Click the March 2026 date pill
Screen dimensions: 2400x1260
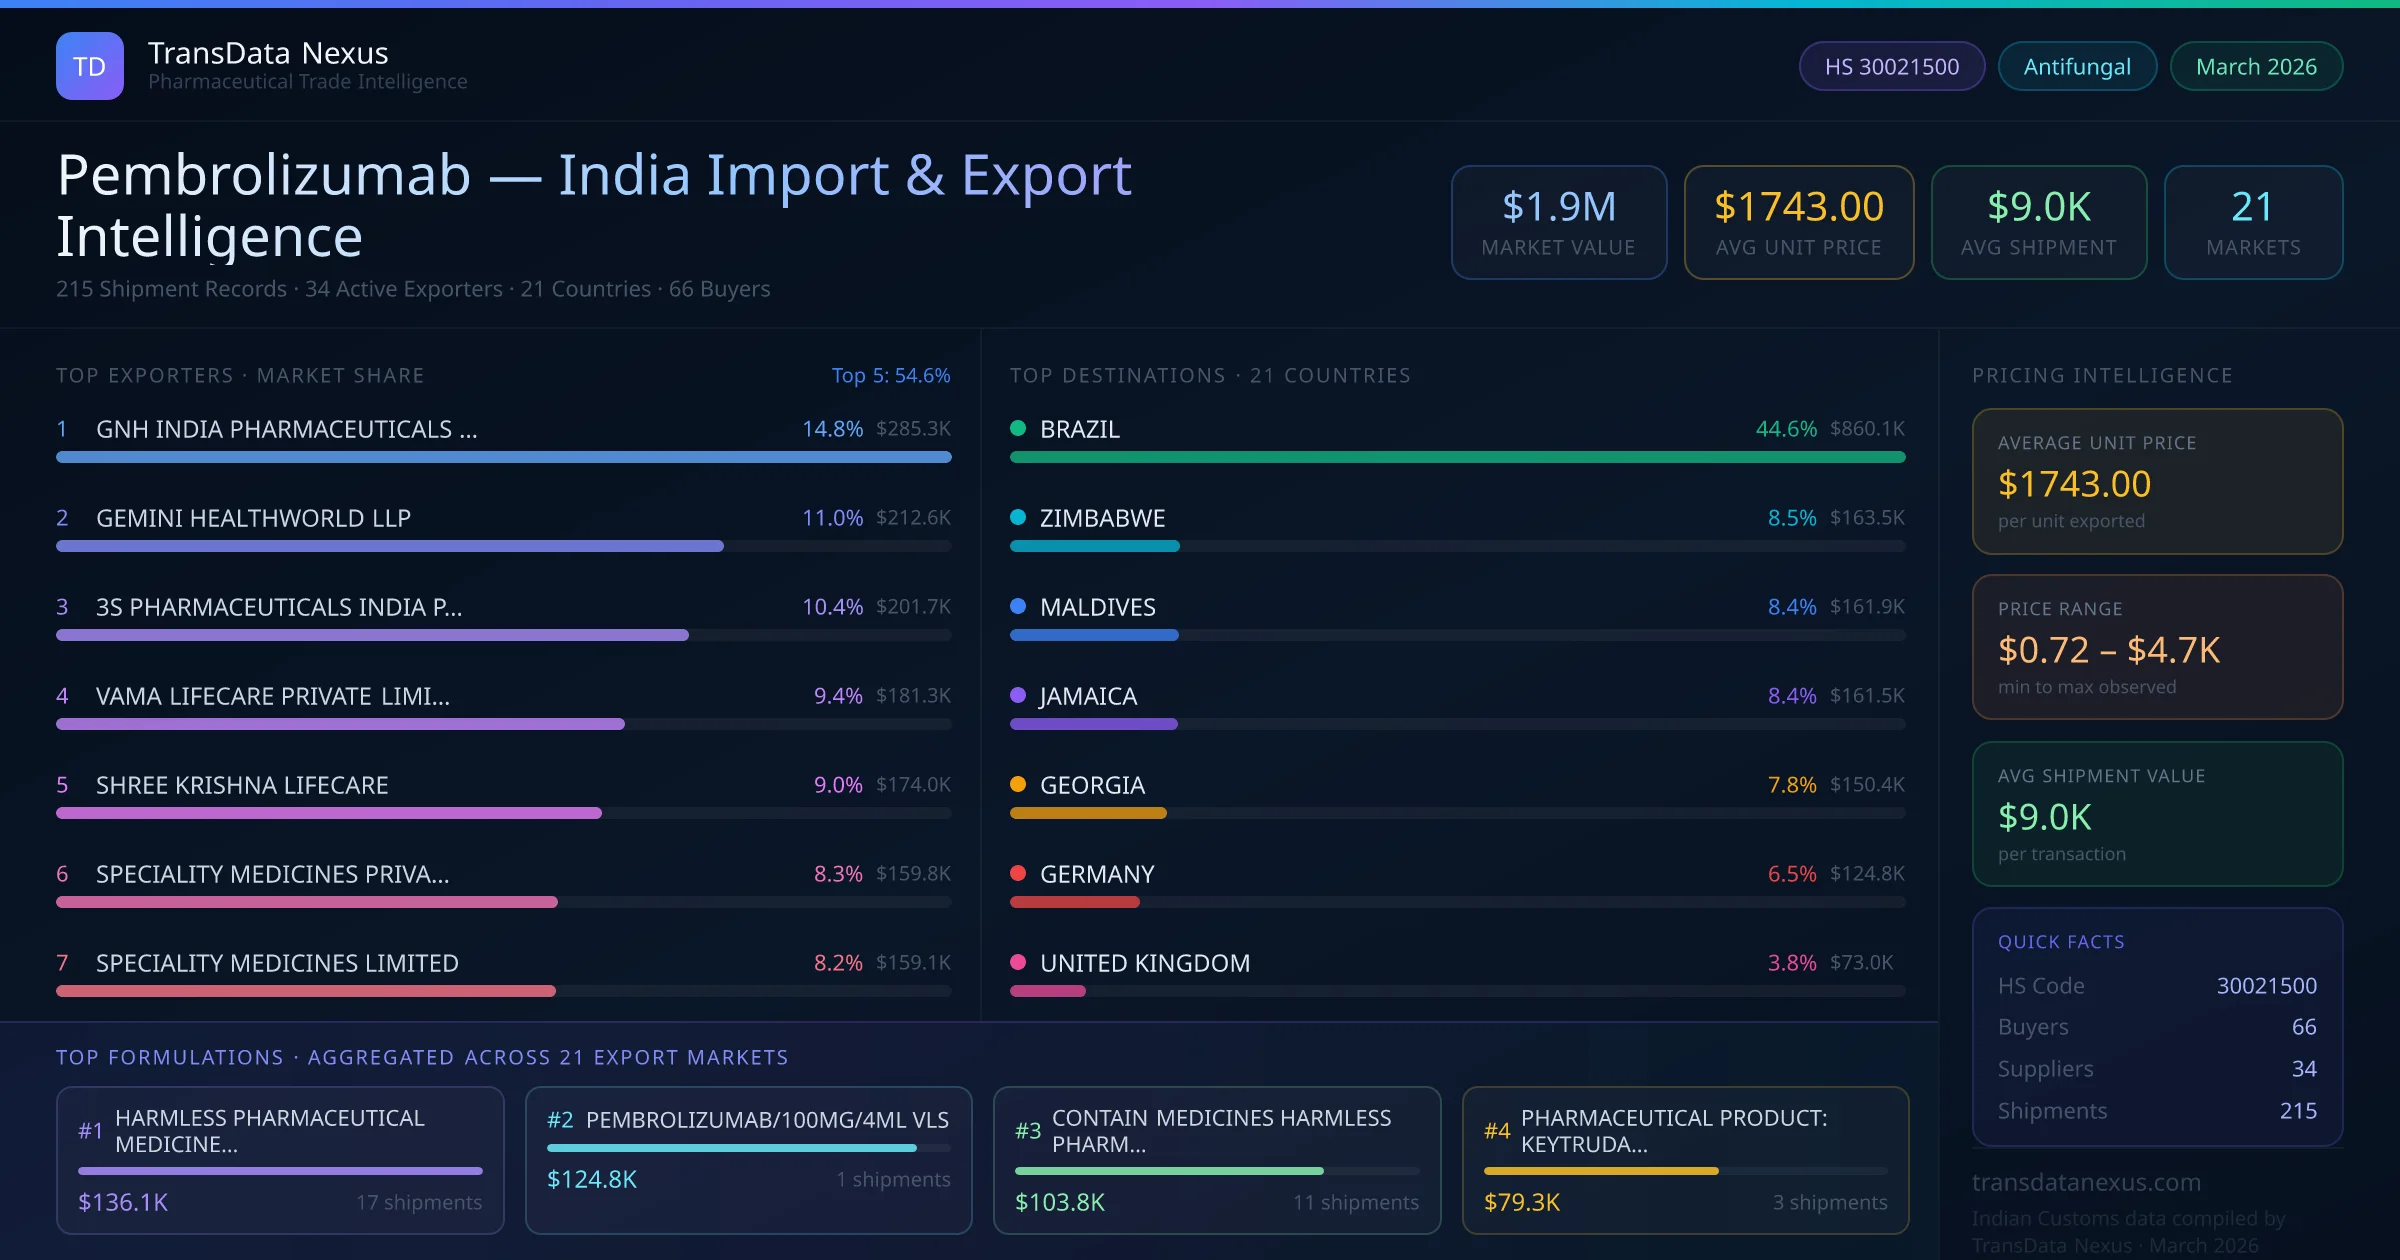click(x=2256, y=66)
